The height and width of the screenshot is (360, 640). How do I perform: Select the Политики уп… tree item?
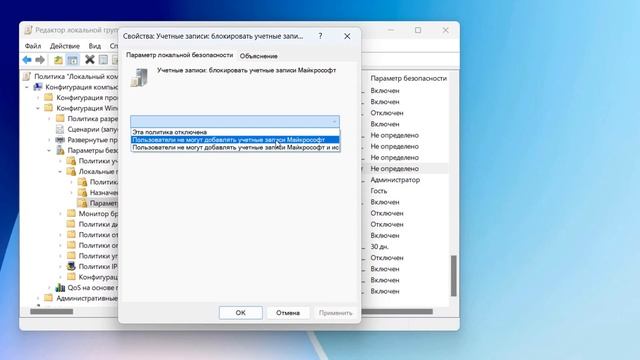click(98, 256)
